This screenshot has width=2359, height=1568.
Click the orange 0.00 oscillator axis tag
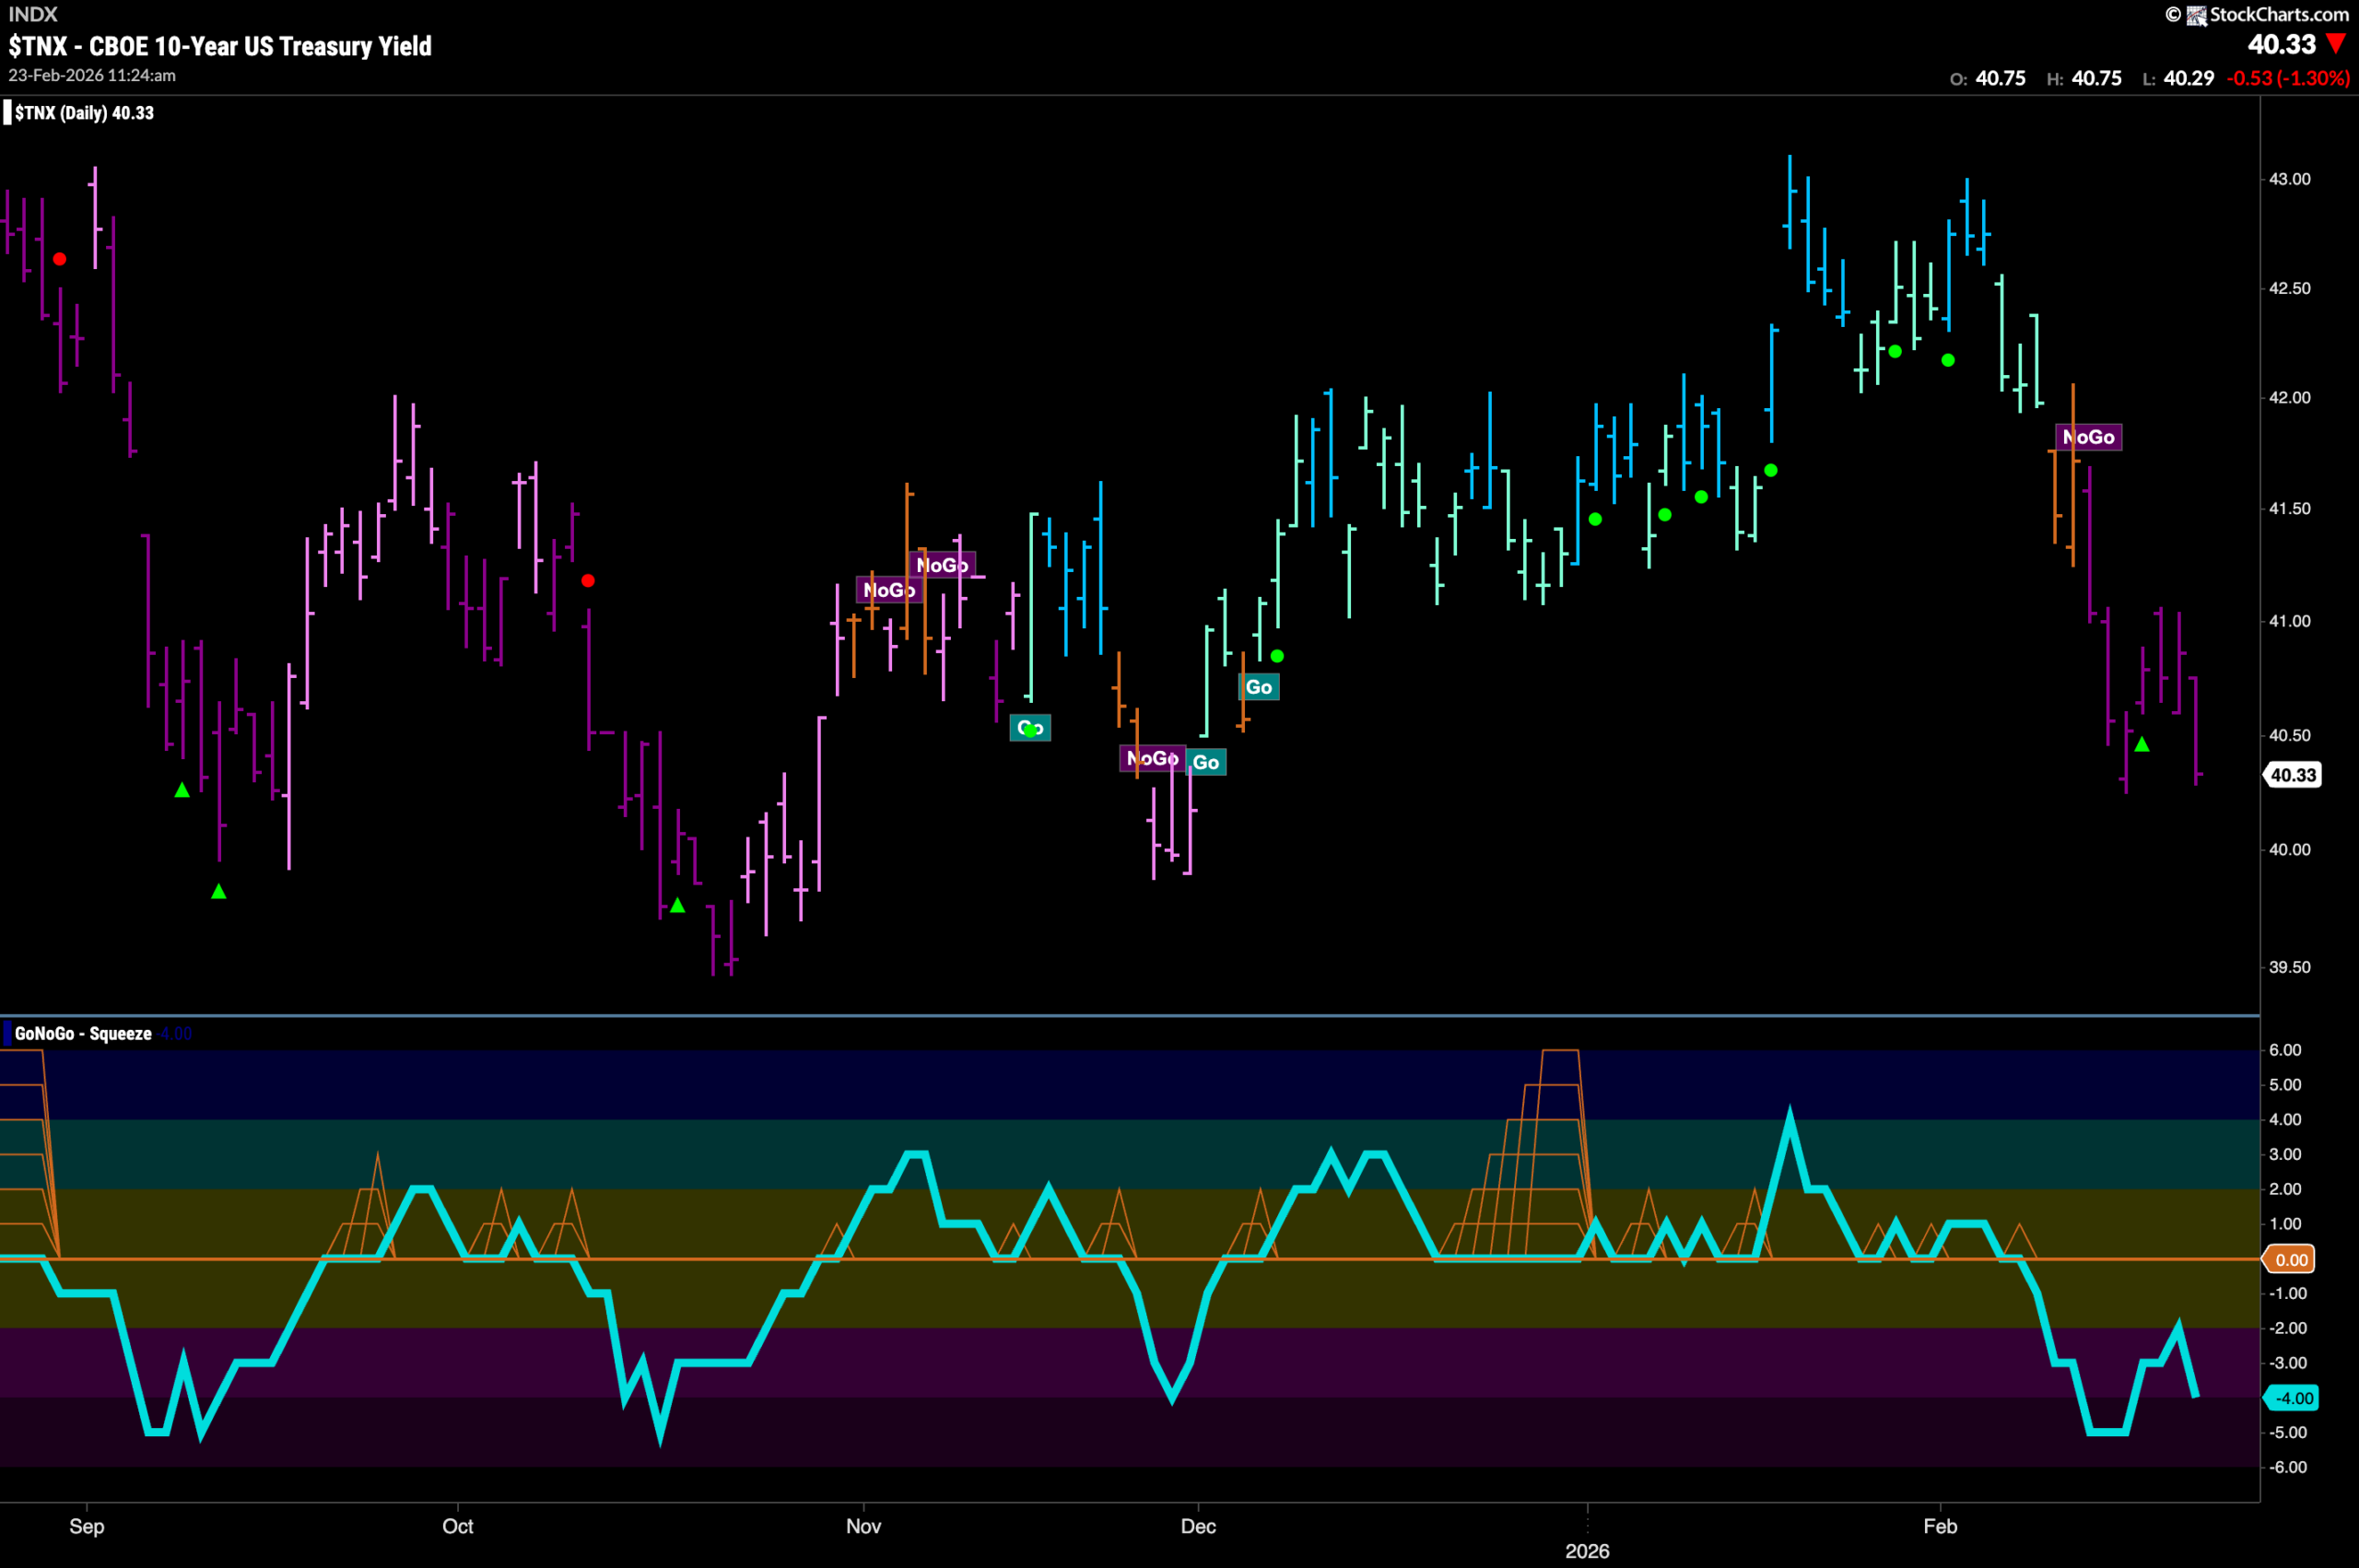point(2291,1259)
